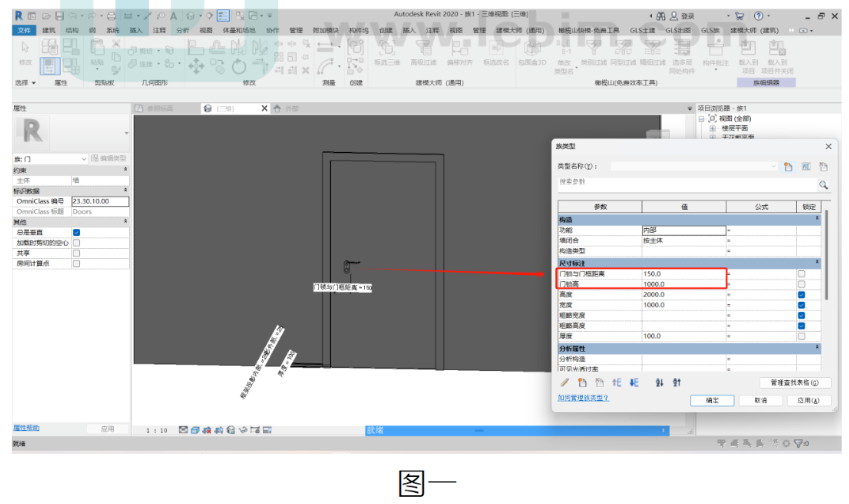
Task: Switch to the 结构 ribbon tab
Action: point(71,30)
